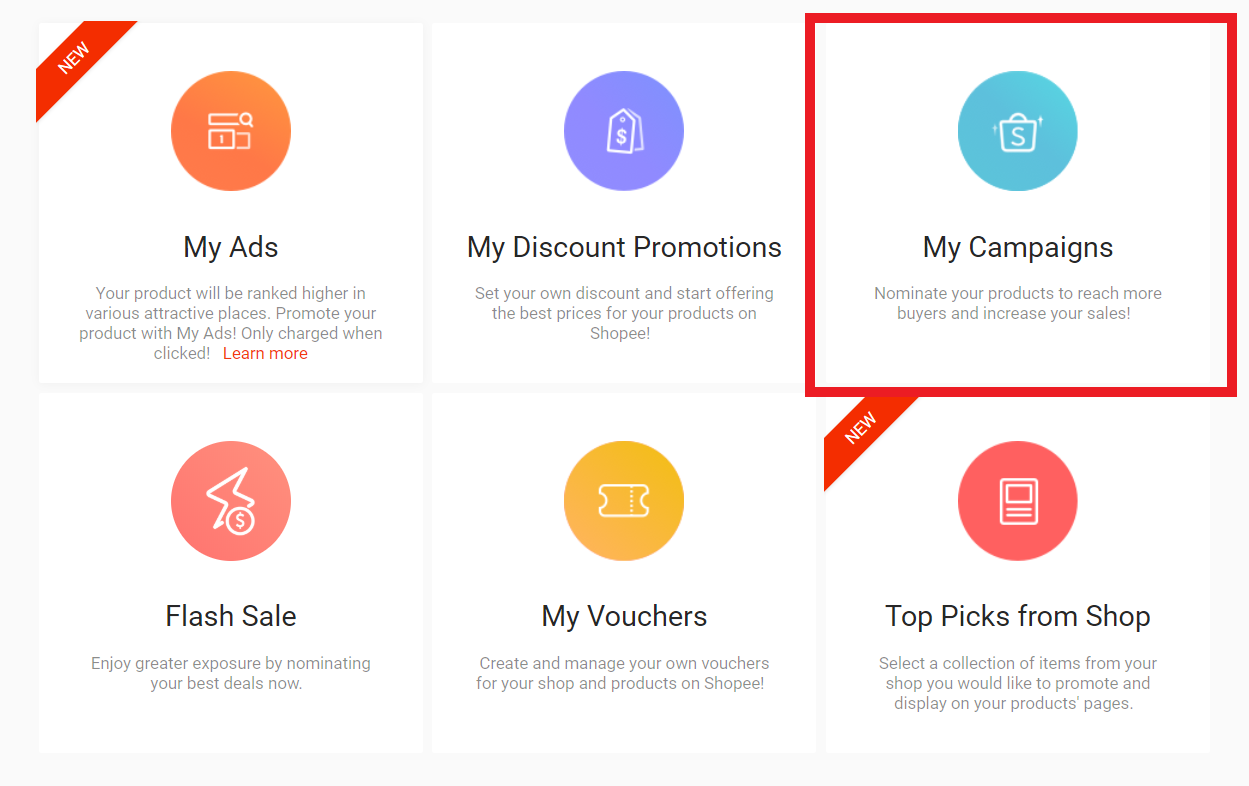Open the Flash Sale heading
Image resolution: width=1249 pixels, height=786 pixels.
point(231,616)
